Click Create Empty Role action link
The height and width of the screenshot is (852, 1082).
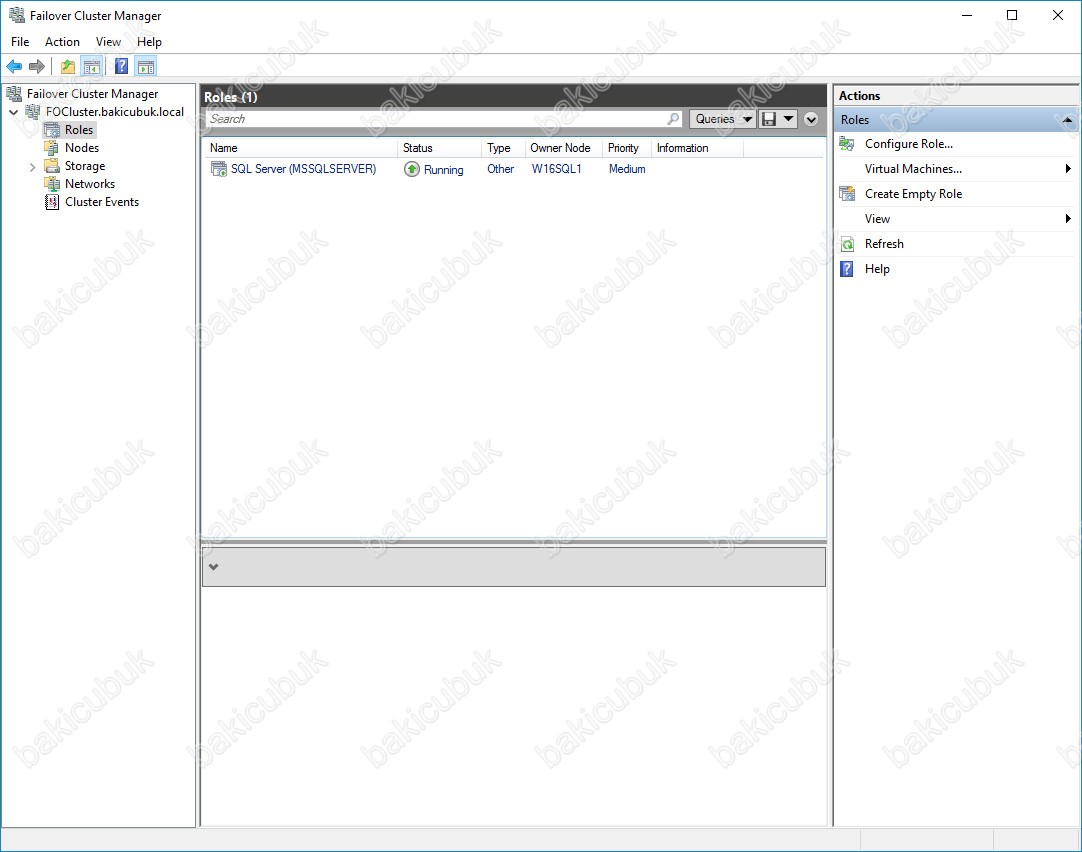(913, 194)
